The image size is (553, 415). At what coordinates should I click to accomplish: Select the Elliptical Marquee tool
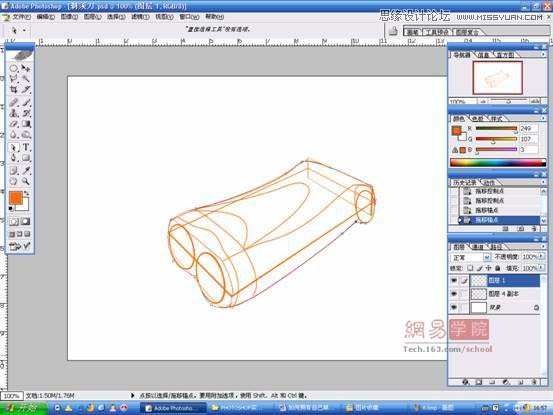[13, 68]
